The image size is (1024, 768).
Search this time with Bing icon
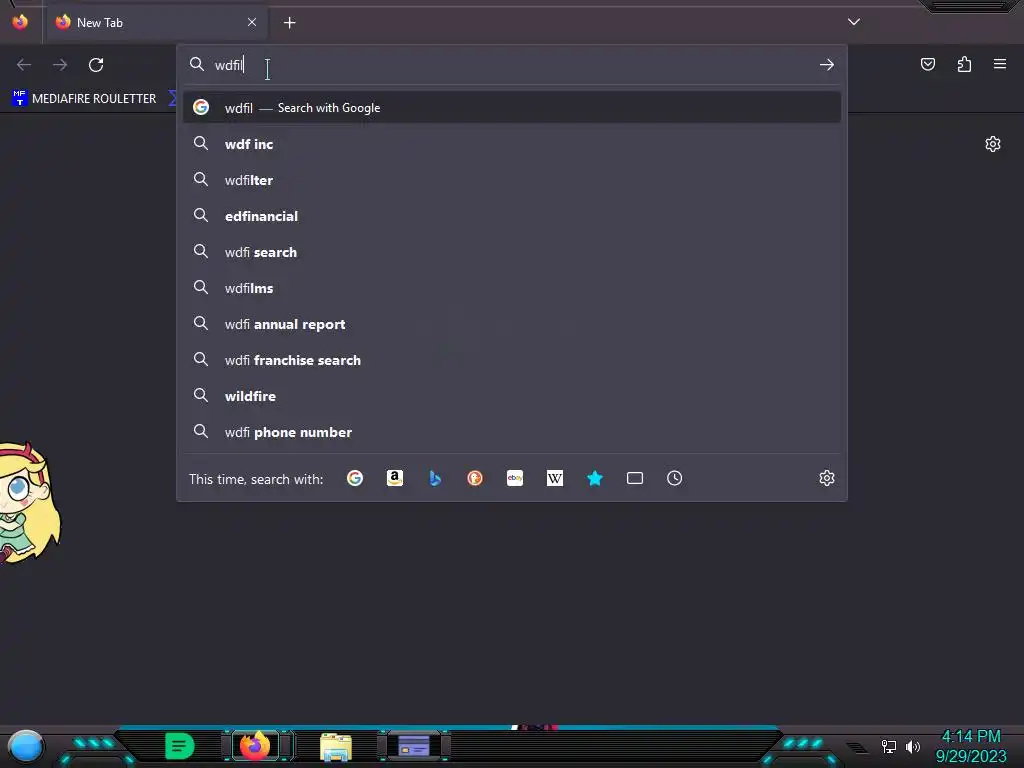[435, 479]
